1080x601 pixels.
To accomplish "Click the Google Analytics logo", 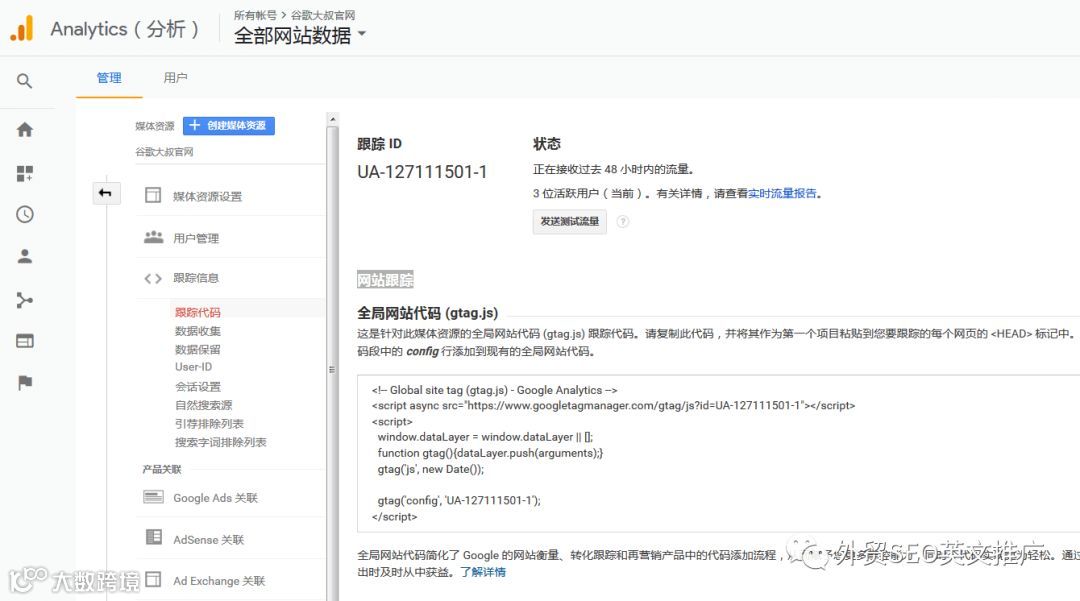I will tap(22, 29).
